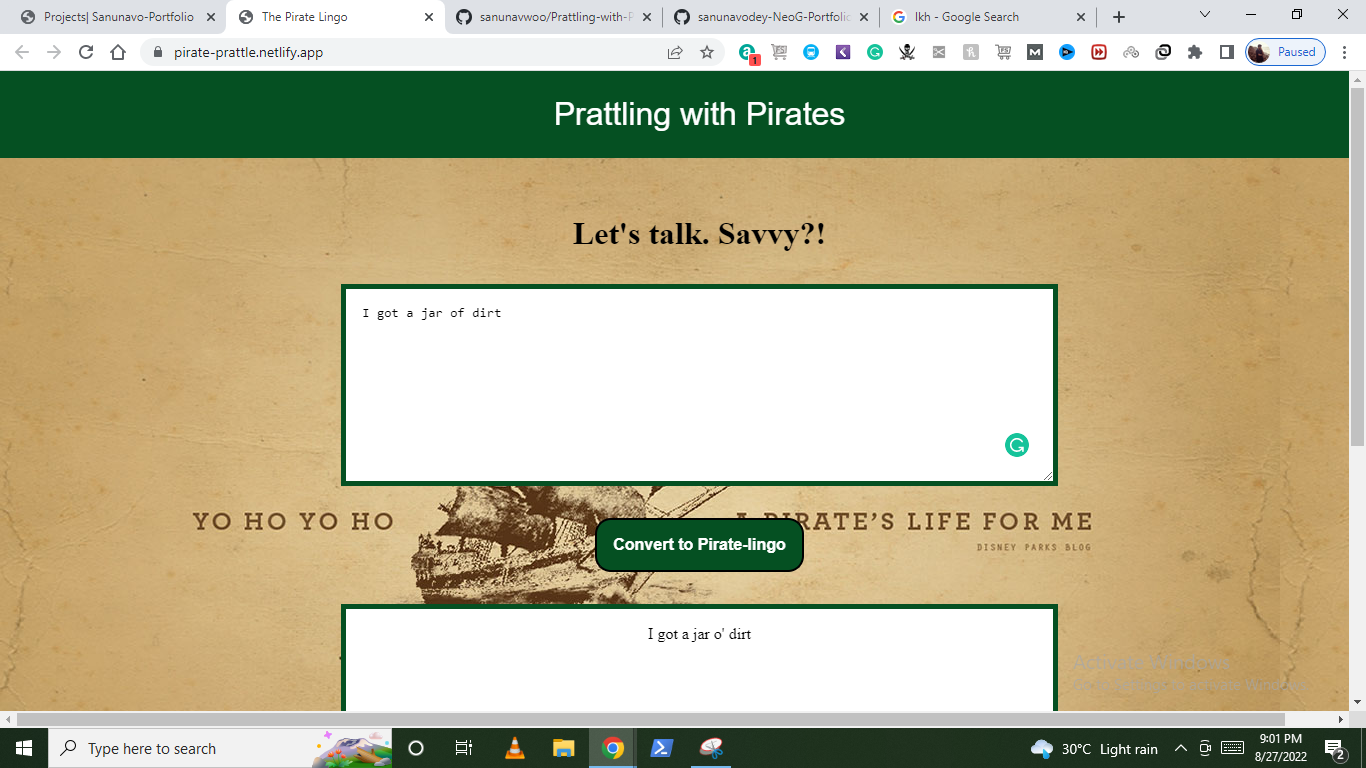Open the Extensions puzzle-piece menu
1366x768 pixels.
(x=1195, y=51)
